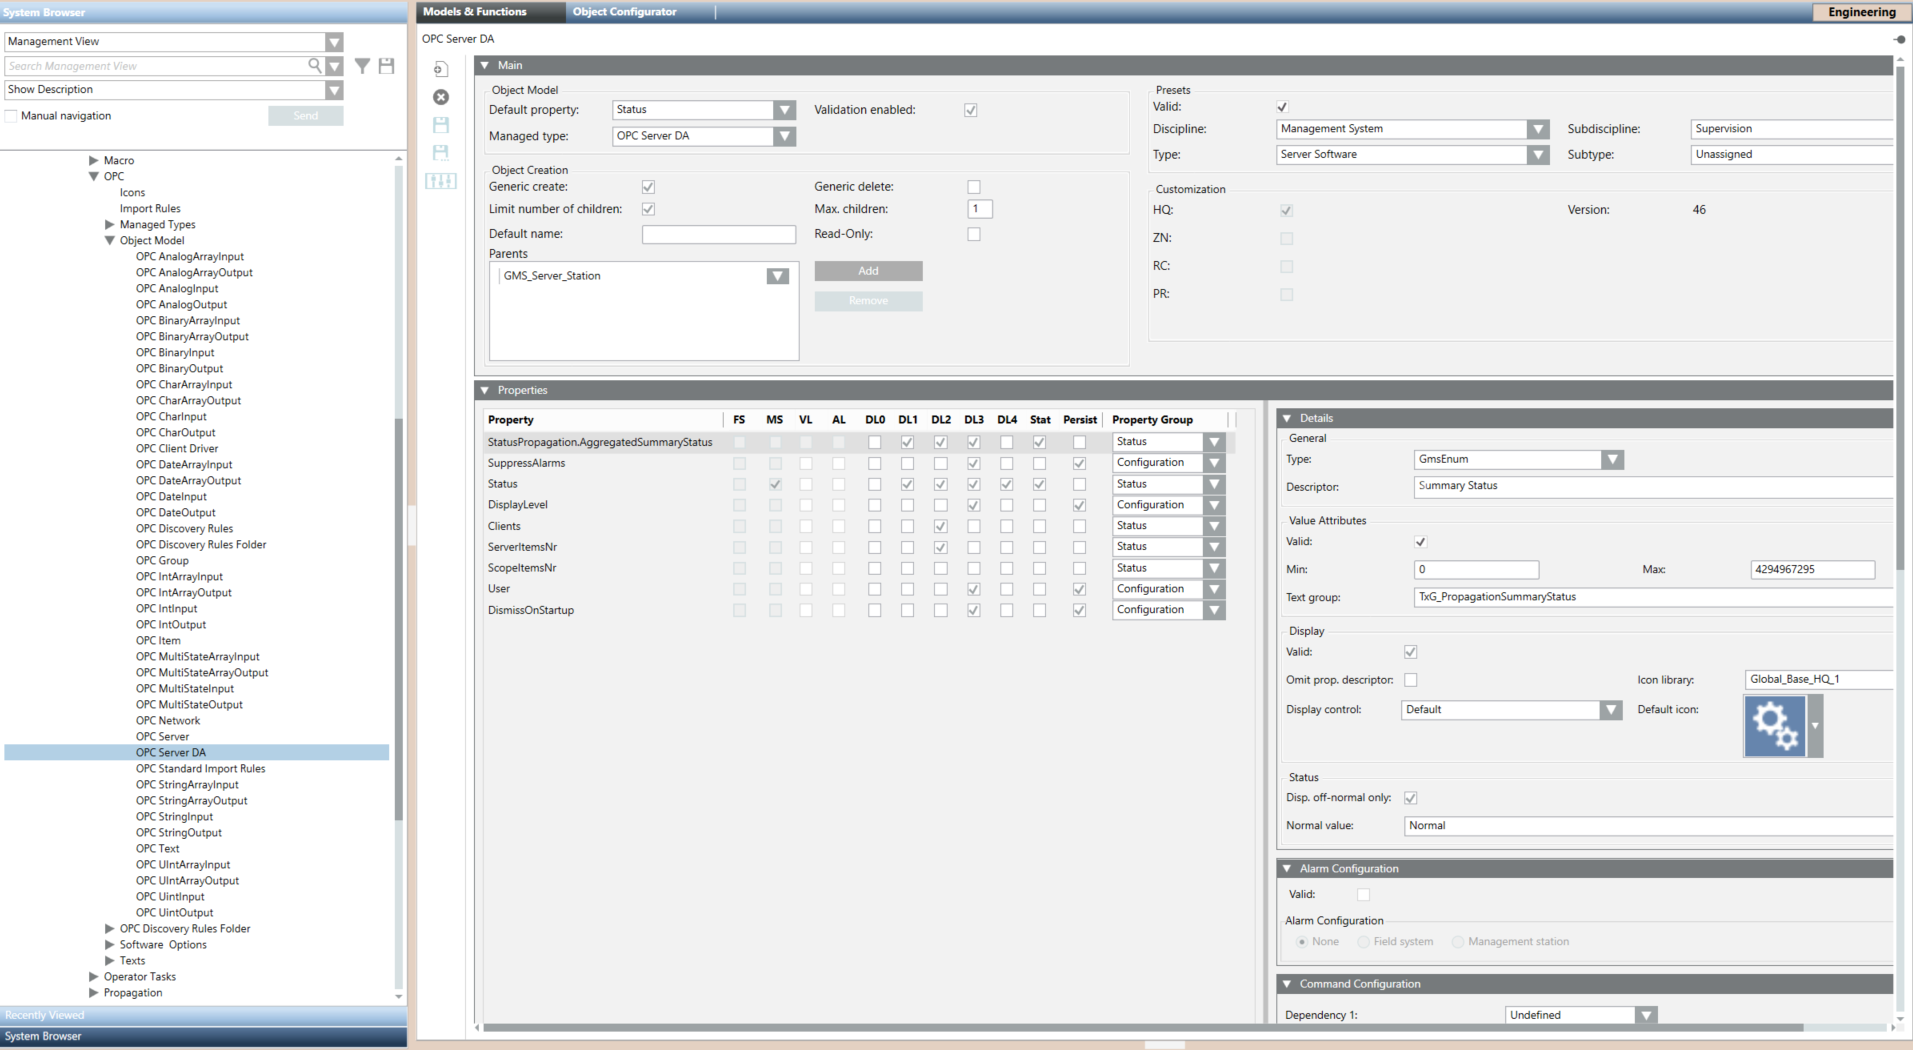Click the gear Default icon preview
The height and width of the screenshot is (1050, 1913).
pyautogui.click(x=1774, y=726)
